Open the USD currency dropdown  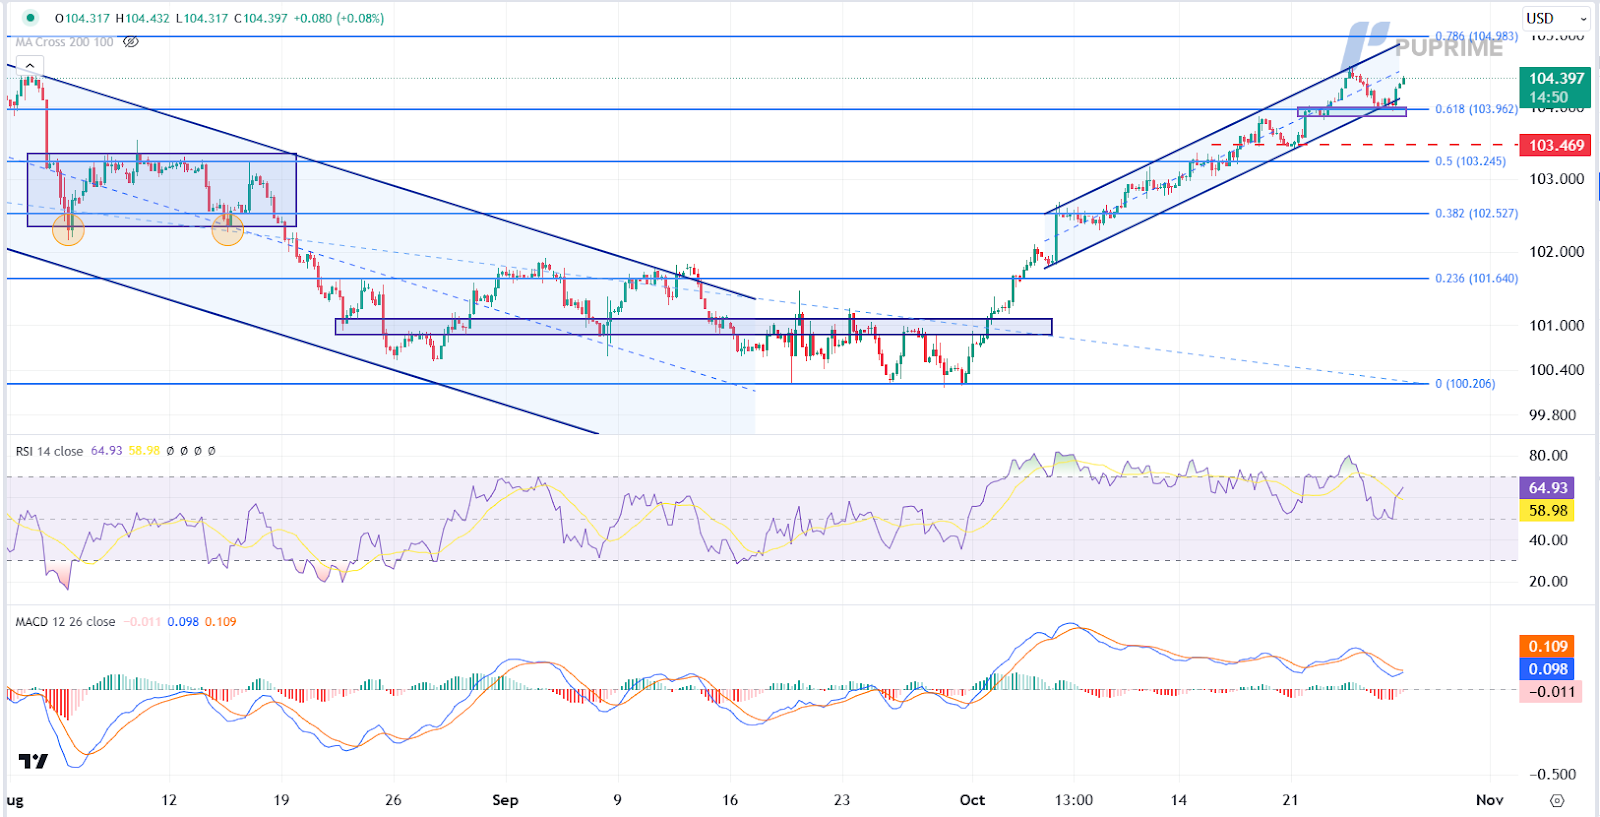pos(1556,18)
